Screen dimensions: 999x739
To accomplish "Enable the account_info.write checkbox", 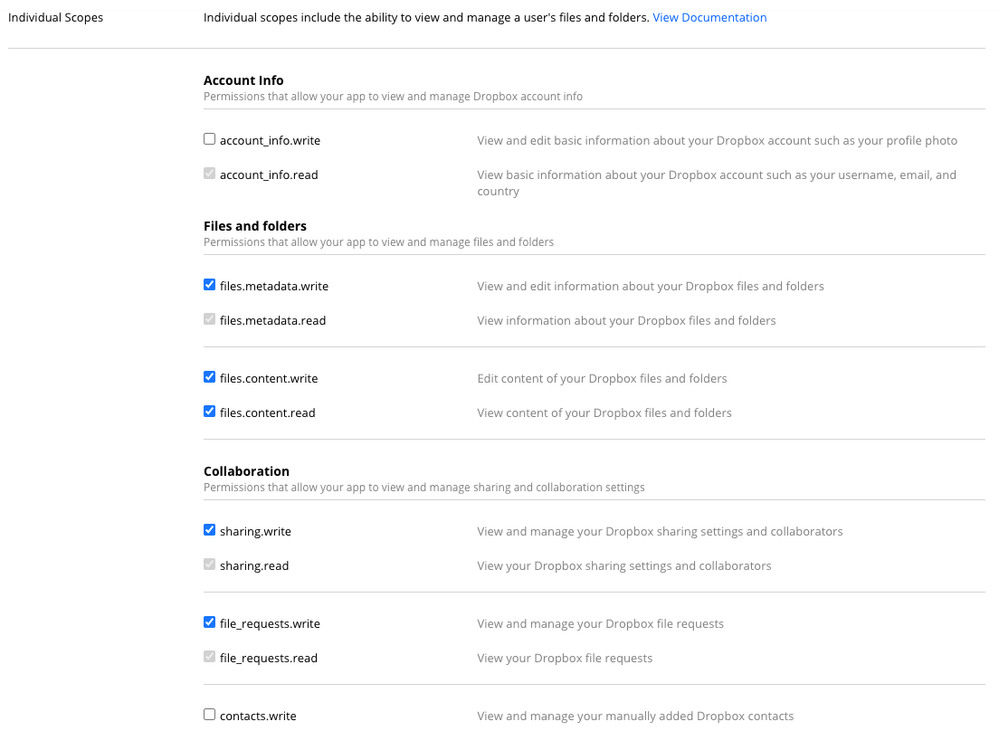I will (x=209, y=140).
